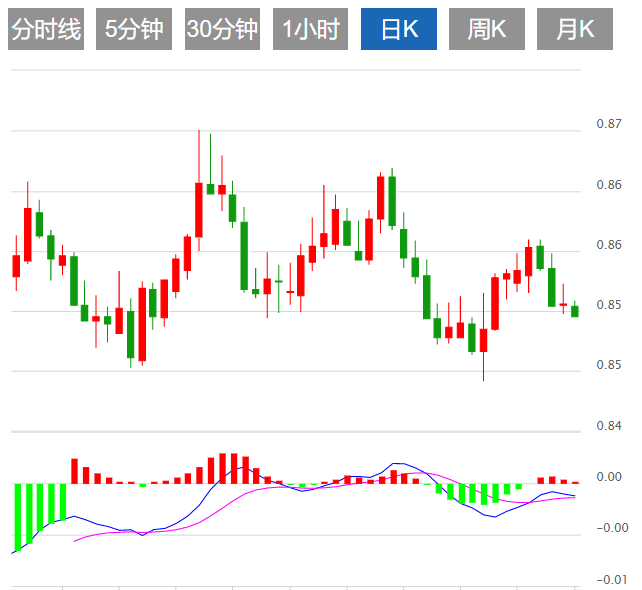Select the 30分钟 interval tab
Viewport: 642px width, 590px height.
pyautogui.click(x=222, y=29)
